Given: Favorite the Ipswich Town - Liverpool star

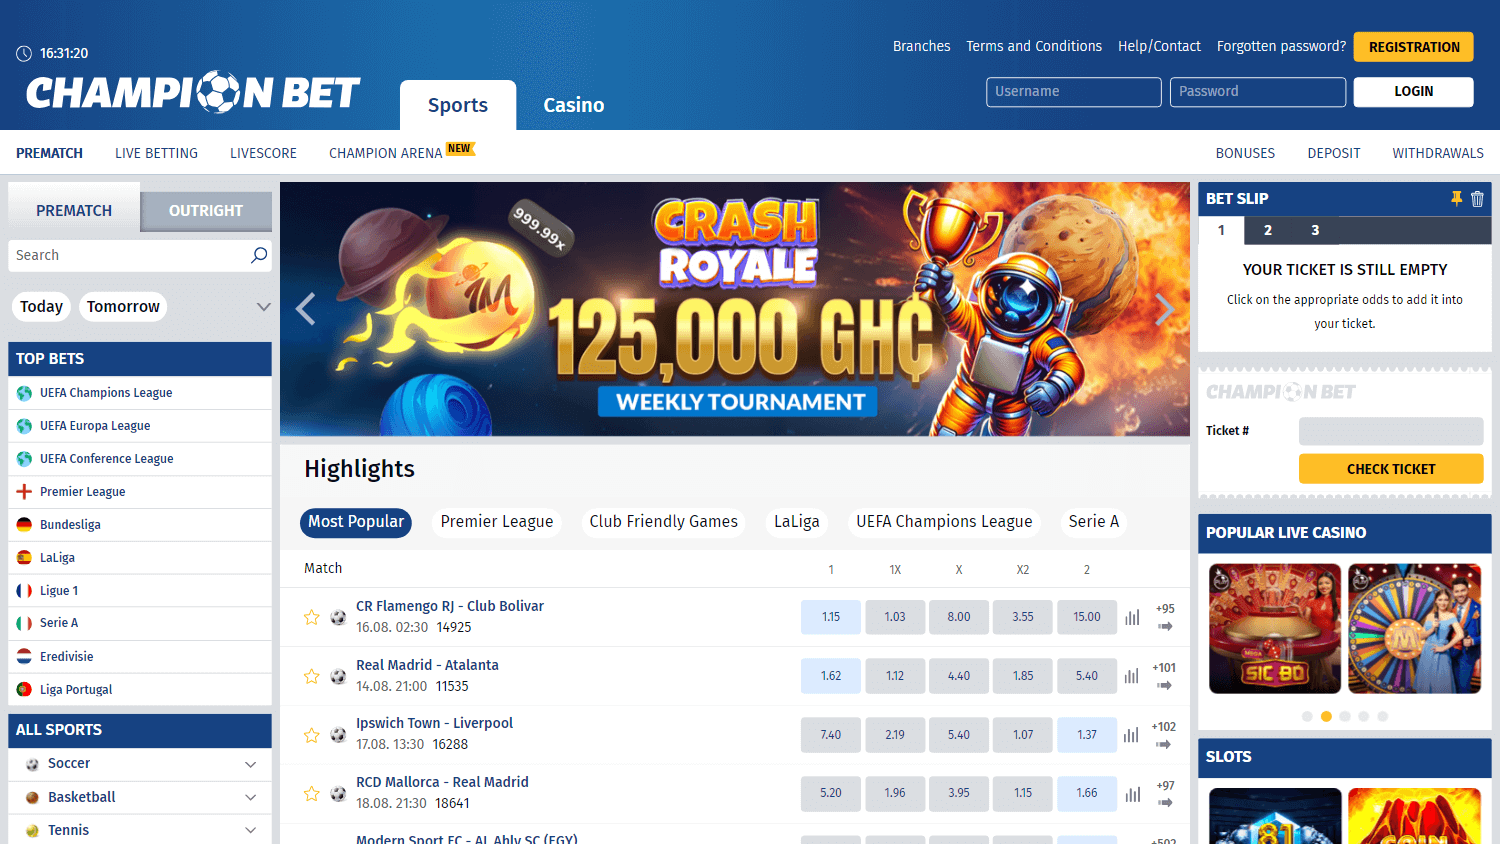Looking at the screenshot, I should coord(312,735).
